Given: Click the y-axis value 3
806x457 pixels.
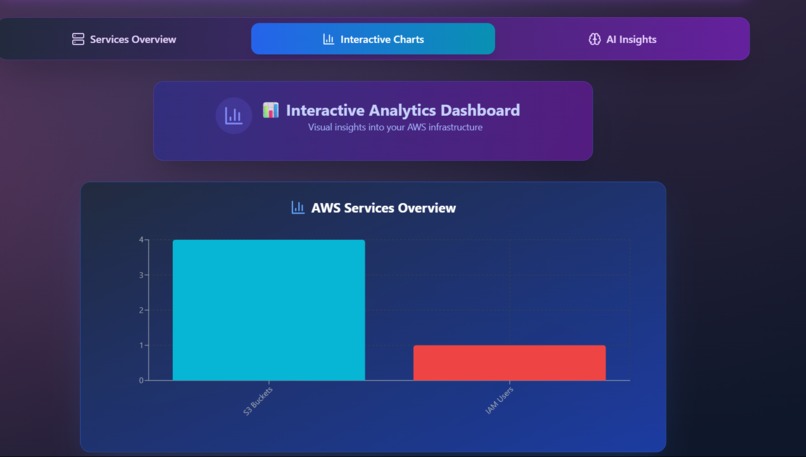Looking at the screenshot, I should pyautogui.click(x=141, y=275).
